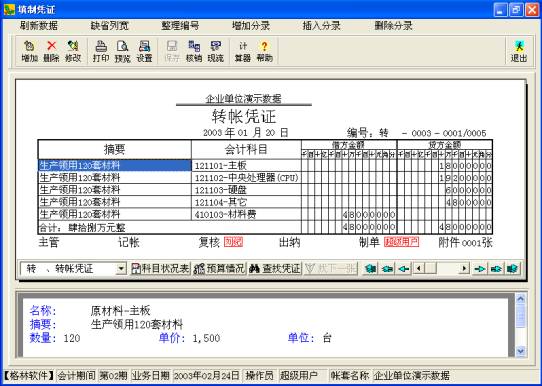
Task: Click voucher scrollbar right arrow
Action: coord(464,269)
